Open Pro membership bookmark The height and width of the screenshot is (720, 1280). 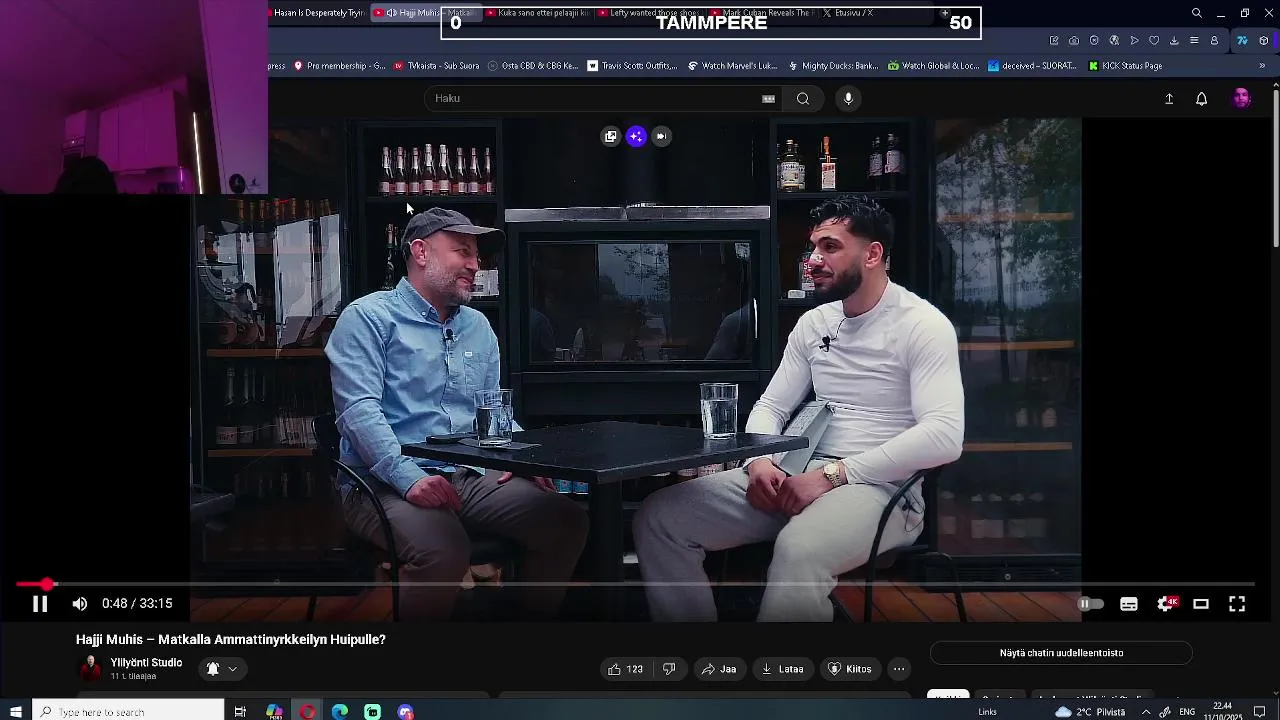click(339, 66)
